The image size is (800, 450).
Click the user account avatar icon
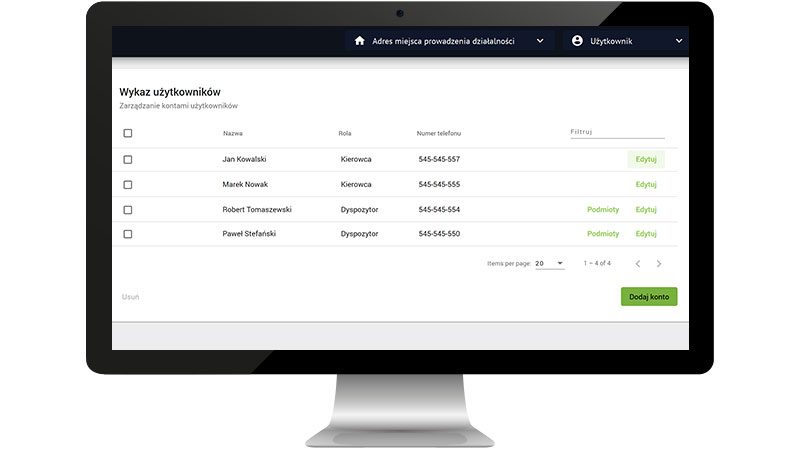click(577, 41)
